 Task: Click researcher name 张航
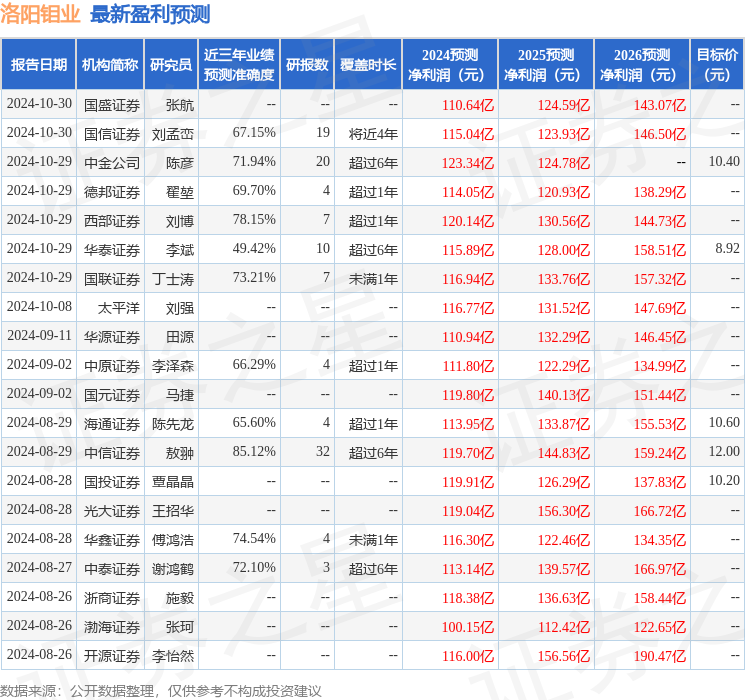180,105
